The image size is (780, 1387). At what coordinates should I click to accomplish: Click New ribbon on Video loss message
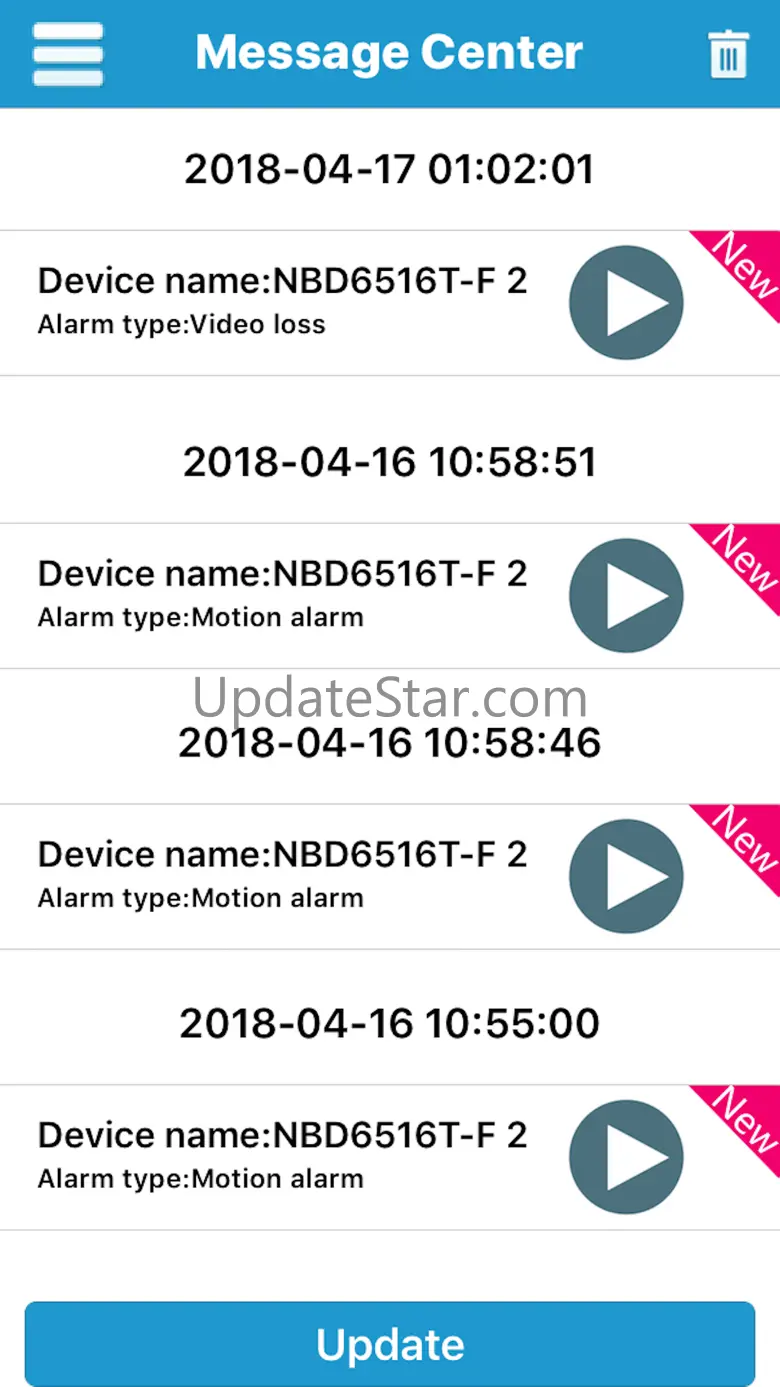742,270
